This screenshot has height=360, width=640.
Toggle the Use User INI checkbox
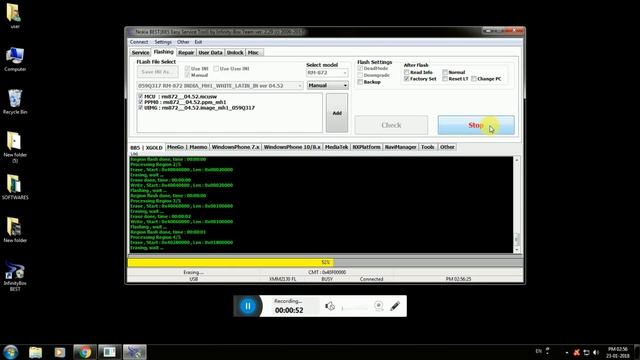pyautogui.click(x=216, y=69)
